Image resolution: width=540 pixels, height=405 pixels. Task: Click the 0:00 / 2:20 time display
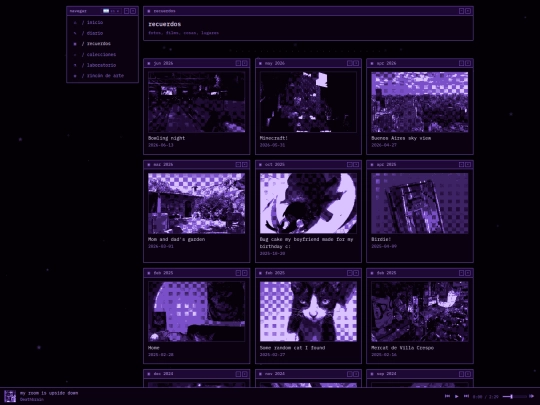coord(486,397)
